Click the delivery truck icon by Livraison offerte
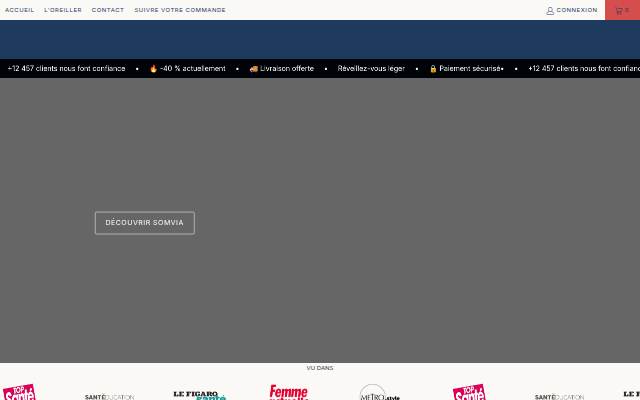Viewport: 640px width, 400px height. click(x=253, y=69)
